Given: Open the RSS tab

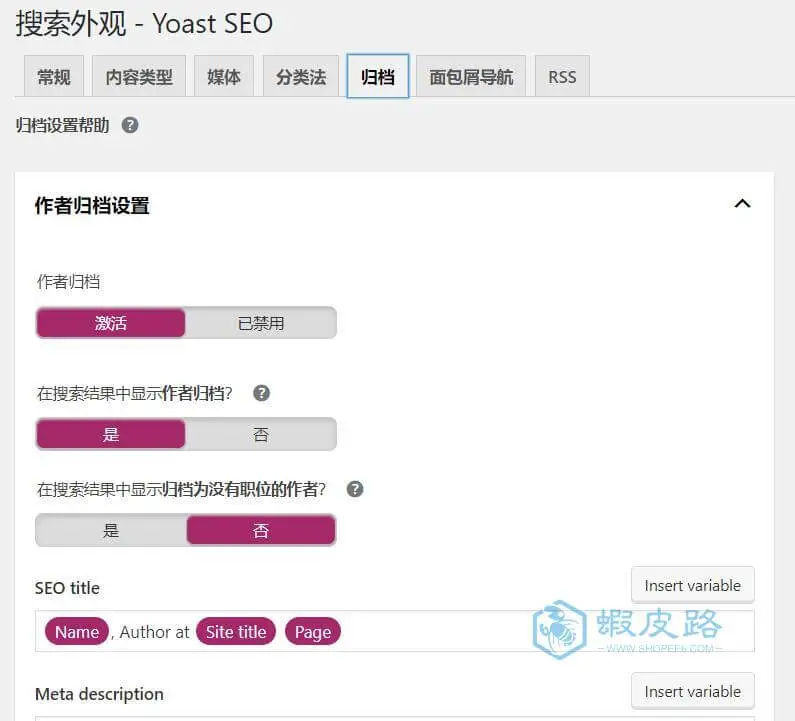Looking at the screenshot, I should pyautogui.click(x=562, y=77).
